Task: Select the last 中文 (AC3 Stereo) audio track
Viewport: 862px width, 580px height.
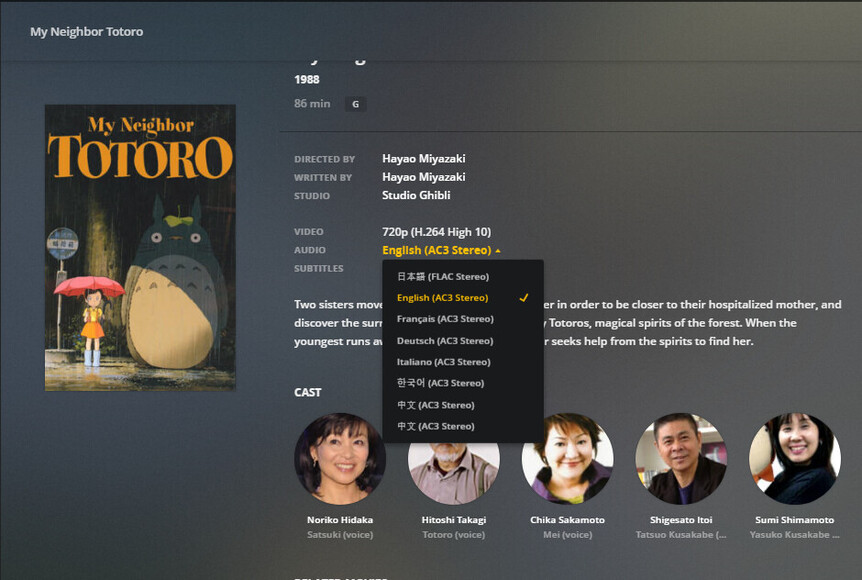Action: [x=462, y=426]
